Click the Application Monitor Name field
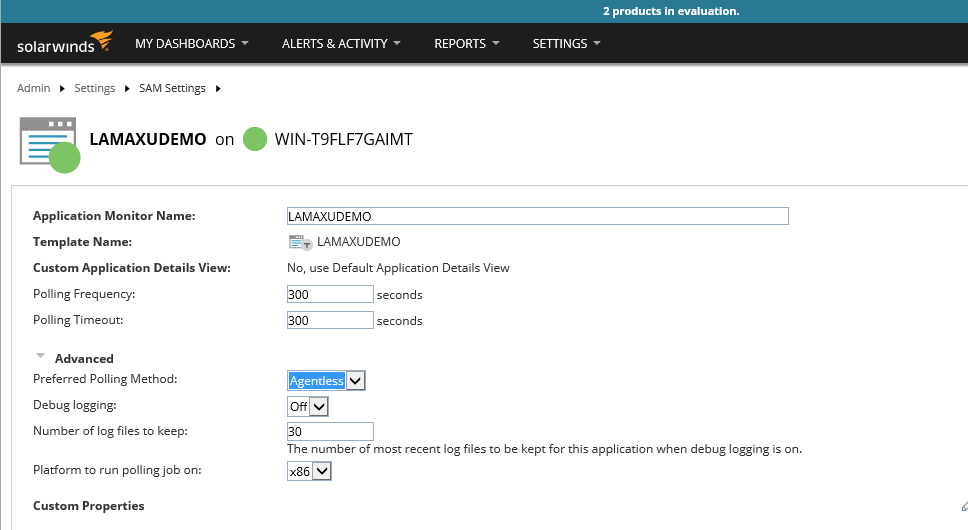The width and height of the screenshot is (968, 530). click(x=537, y=216)
